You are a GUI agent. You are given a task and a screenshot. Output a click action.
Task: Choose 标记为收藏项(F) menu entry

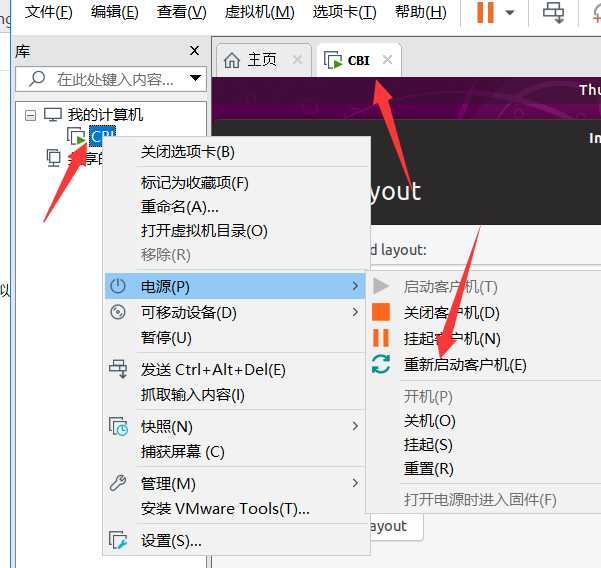237,183
